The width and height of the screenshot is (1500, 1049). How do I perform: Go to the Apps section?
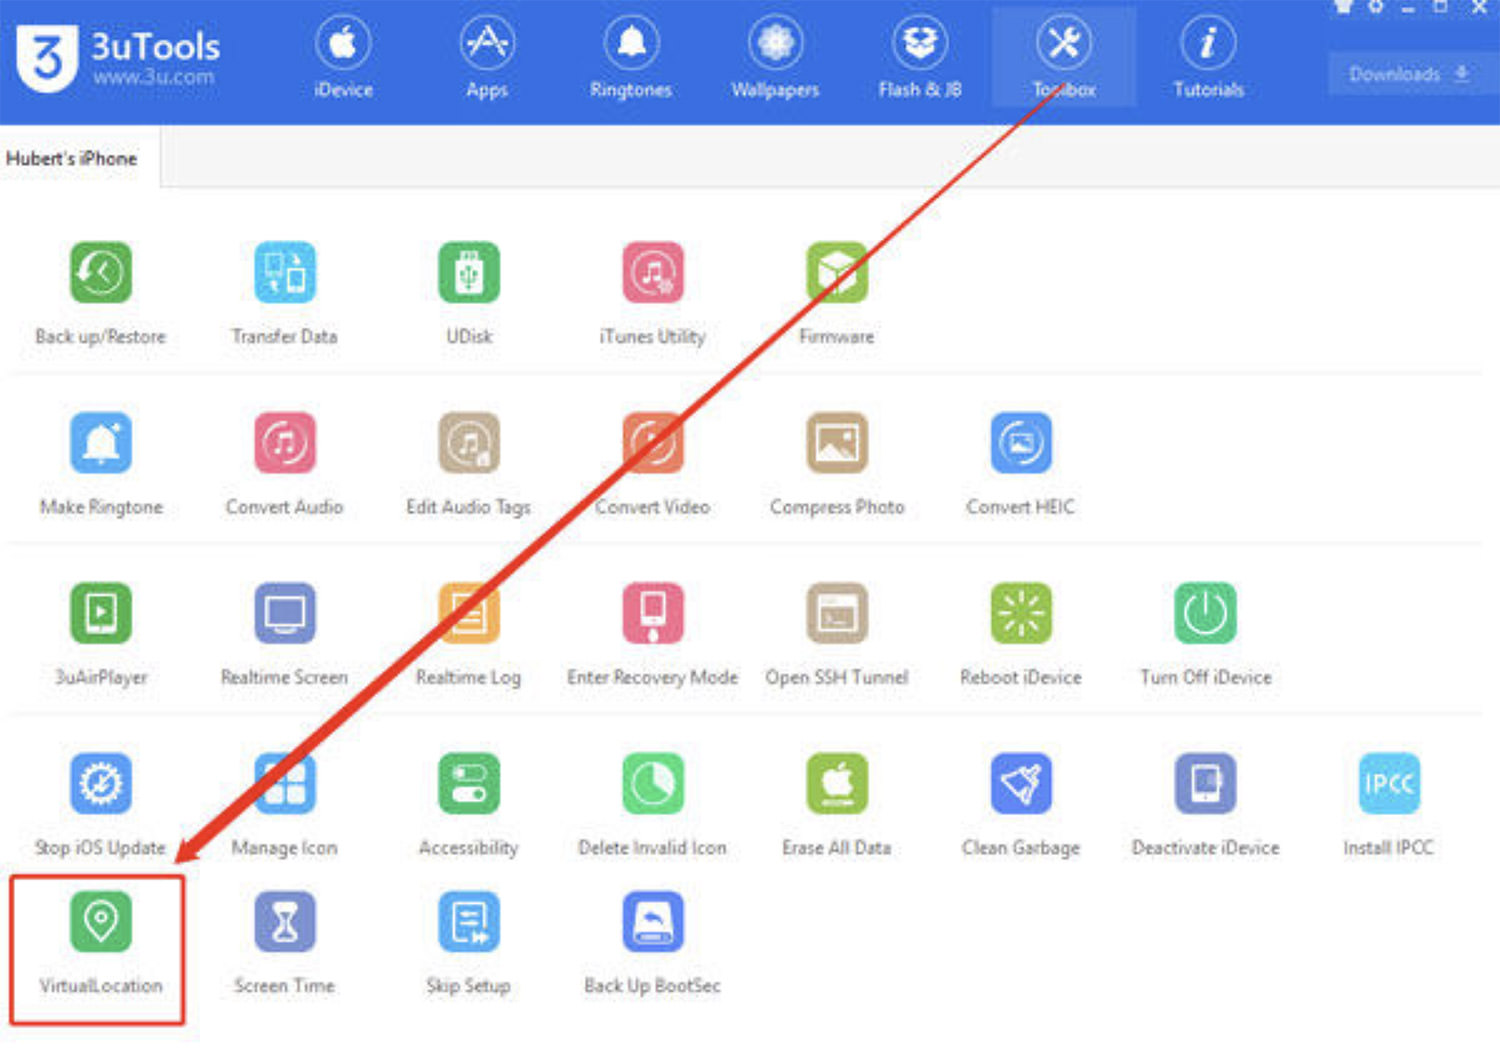[487, 58]
